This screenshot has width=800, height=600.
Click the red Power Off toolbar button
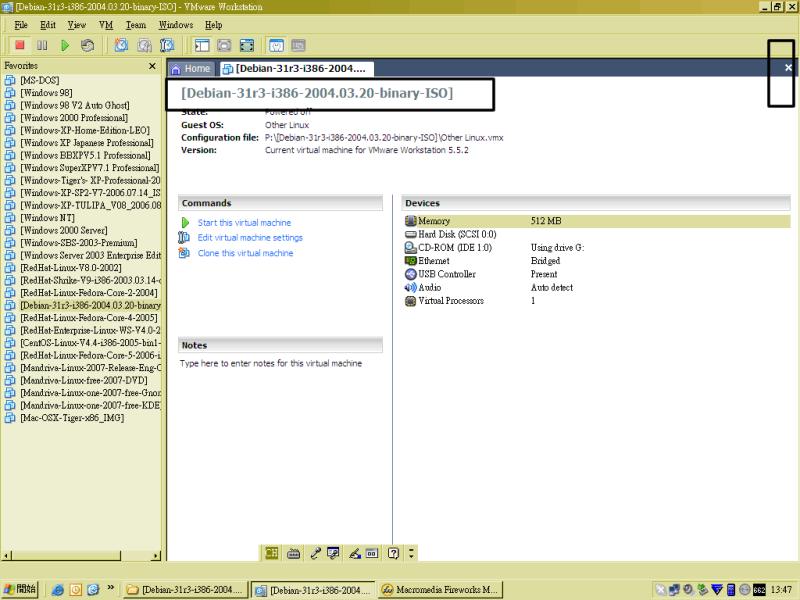(x=20, y=45)
